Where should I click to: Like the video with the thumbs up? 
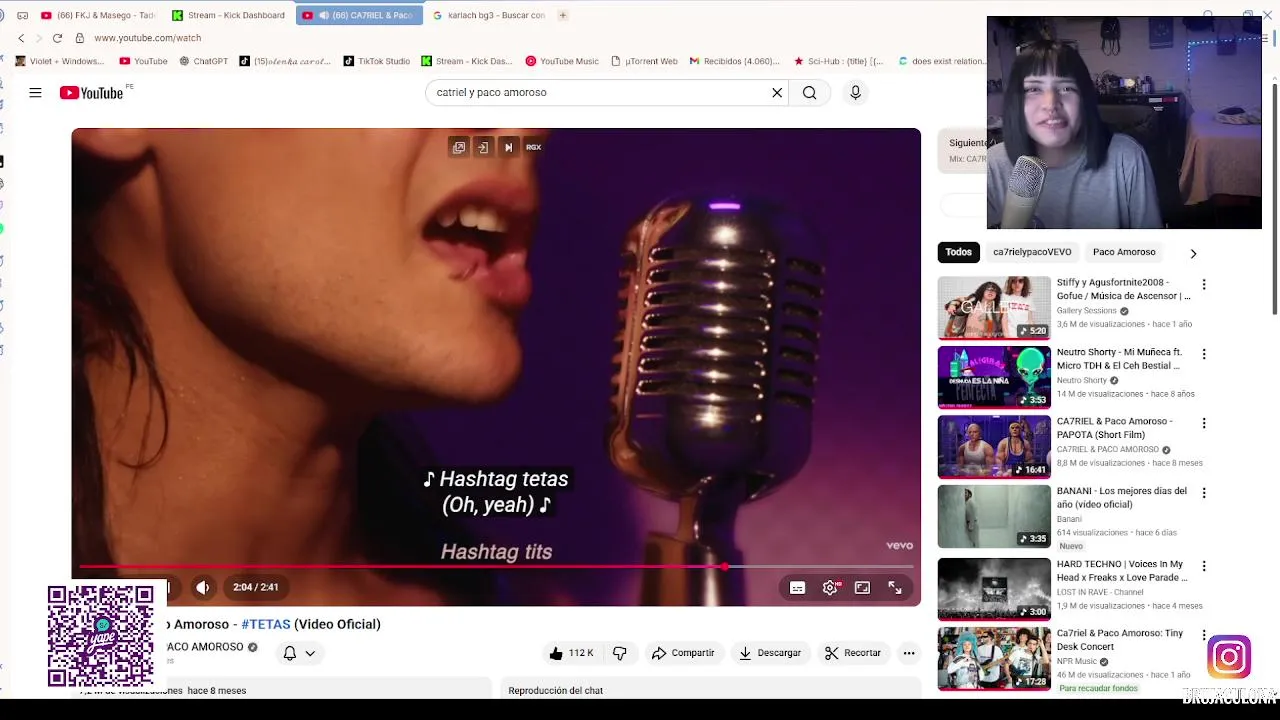point(571,653)
